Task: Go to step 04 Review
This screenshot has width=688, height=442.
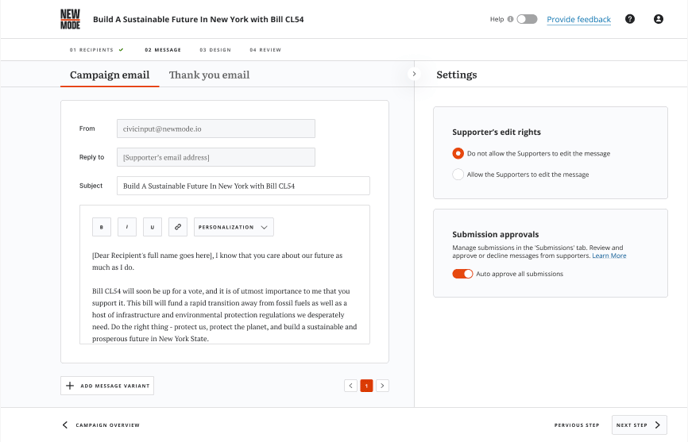Action: (x=265, y=50)
